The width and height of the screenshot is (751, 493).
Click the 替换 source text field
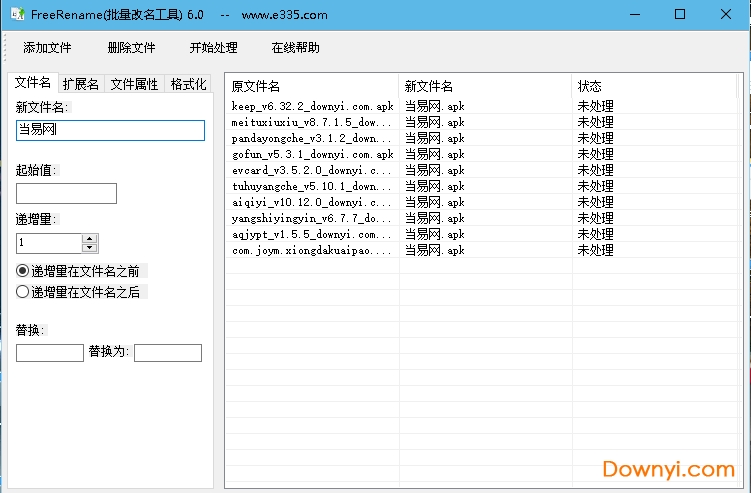click(49, 352)
